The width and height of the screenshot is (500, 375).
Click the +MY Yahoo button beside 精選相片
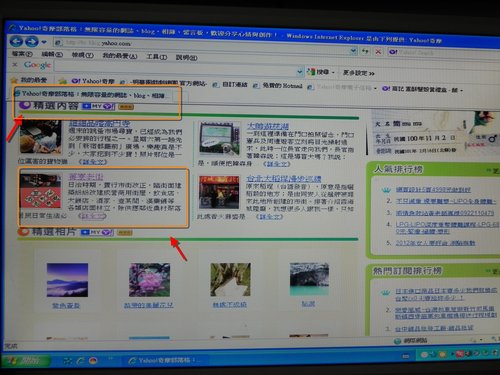click(x=97, y=232)
